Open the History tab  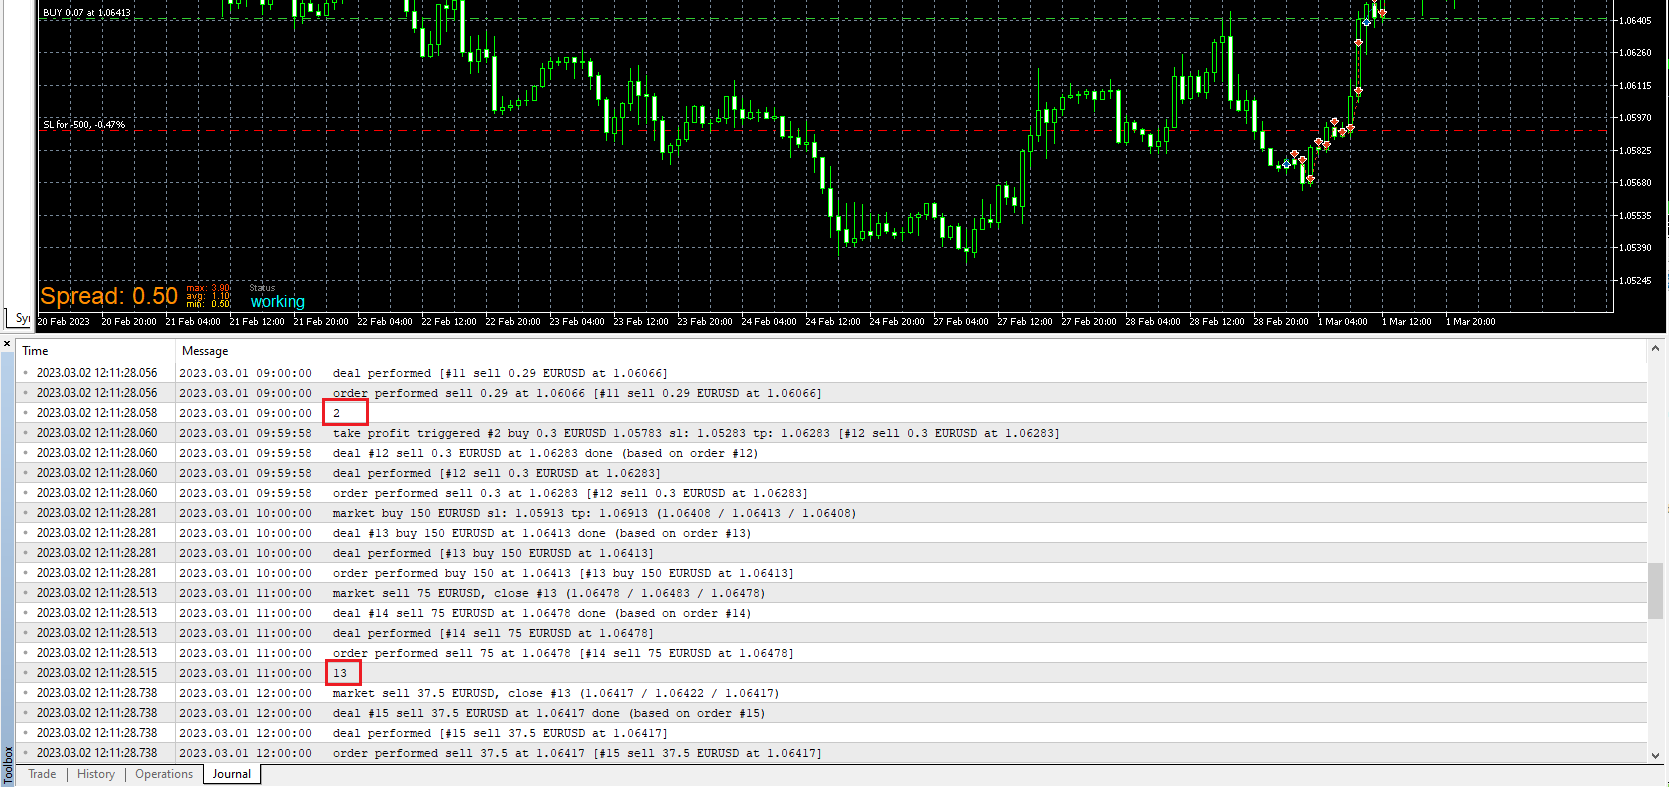[x=96, y=774]
